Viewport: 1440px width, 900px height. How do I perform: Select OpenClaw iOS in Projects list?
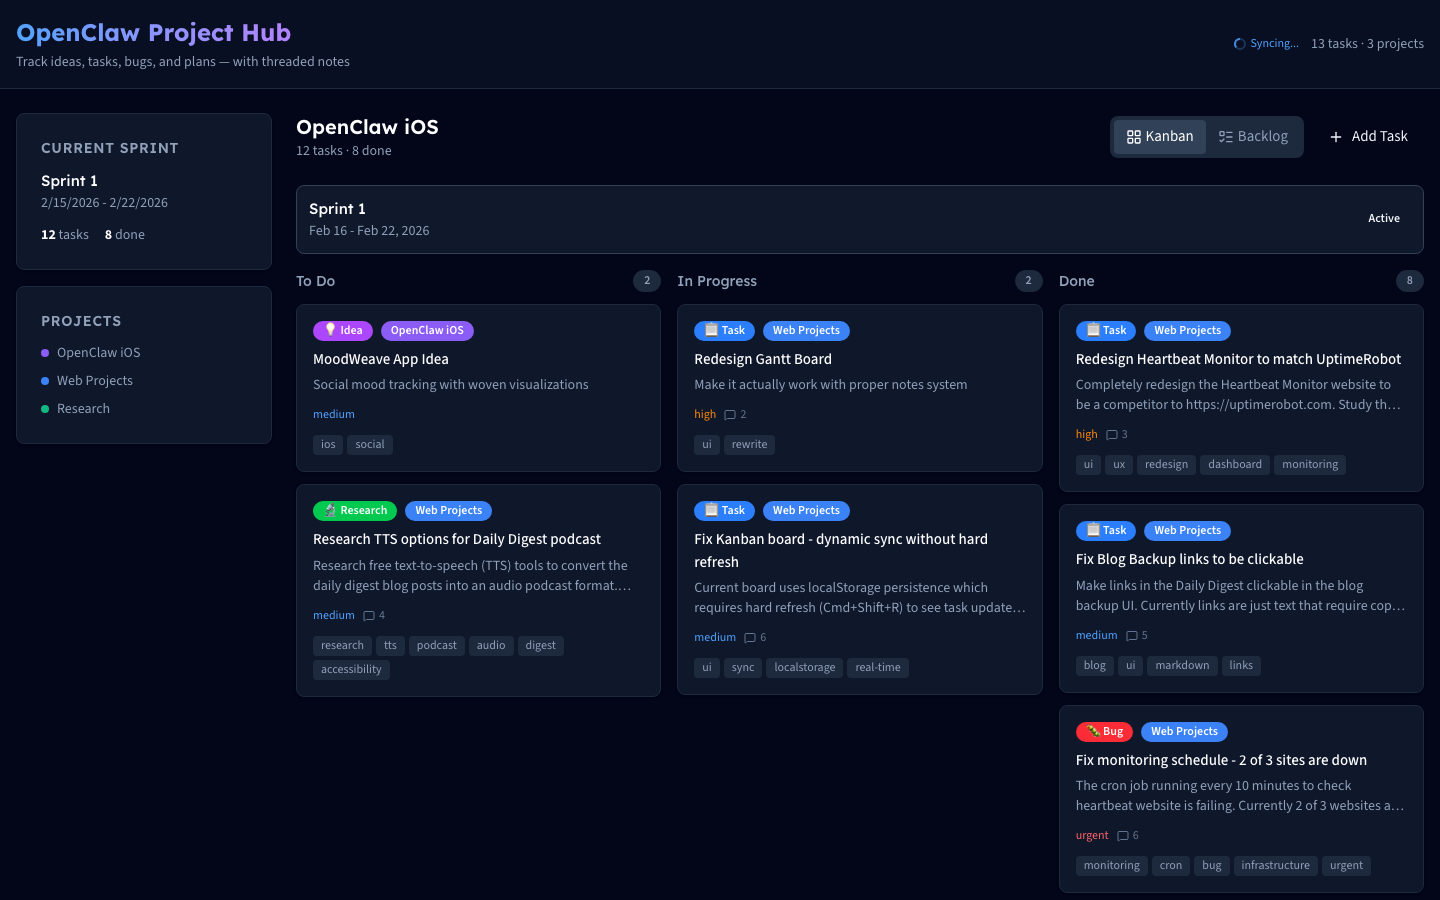[x=98, y=353]
